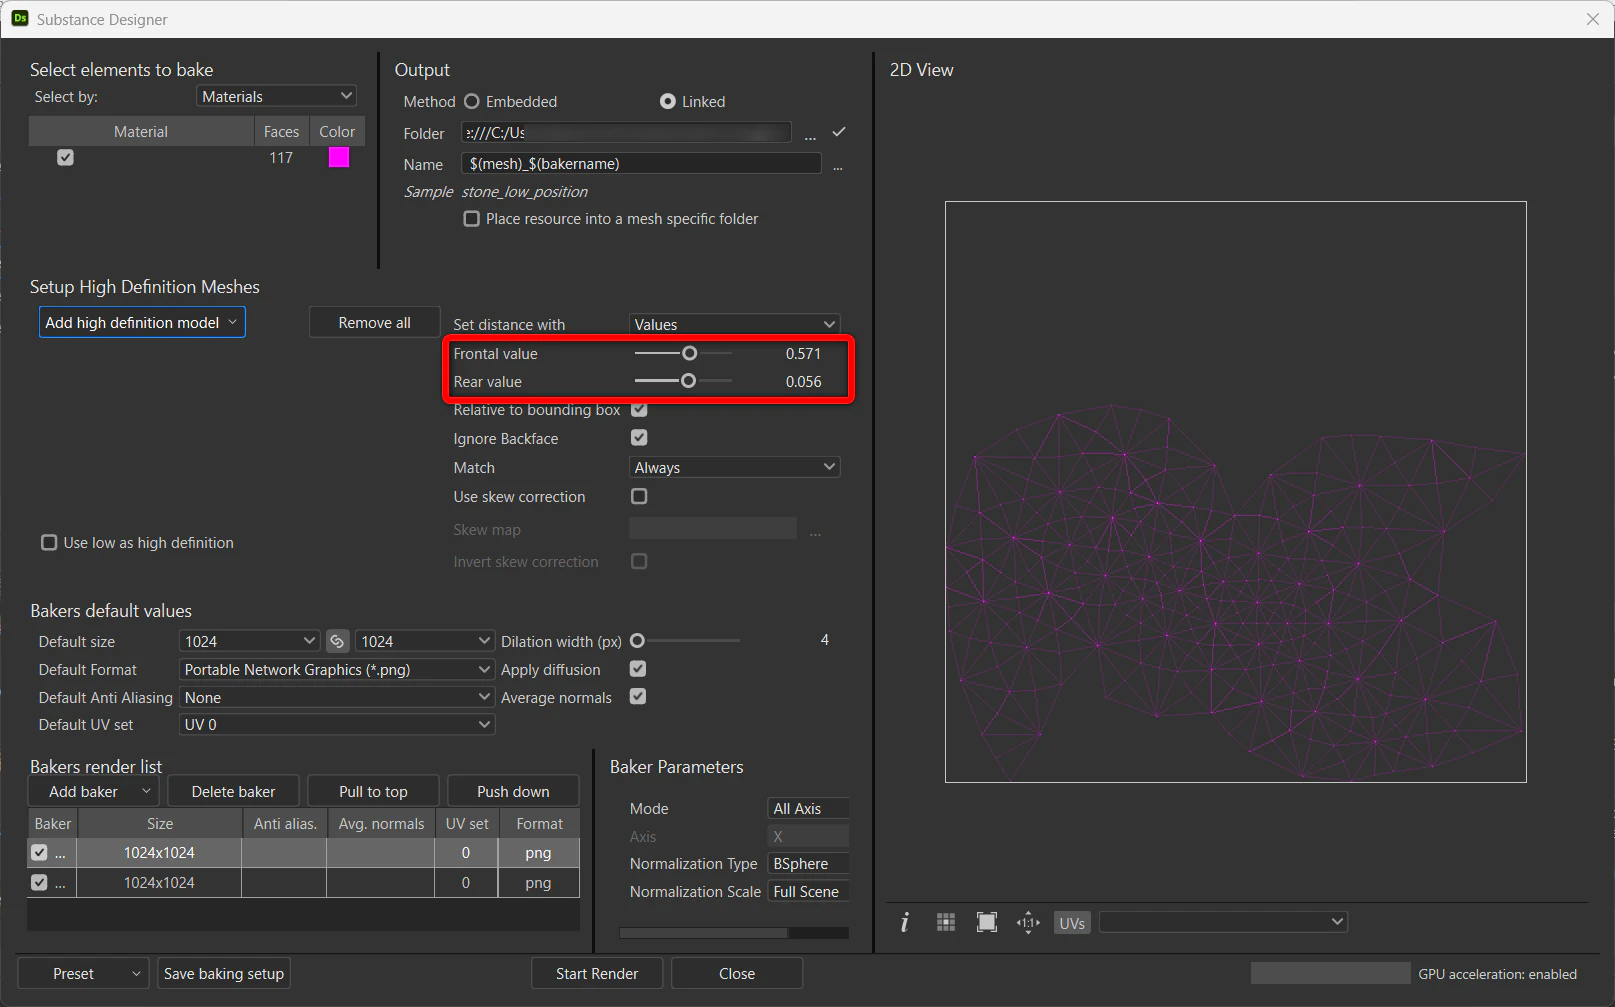Toggle Relative to bounding box checkbox
The height and width of the screenshot is (1007, 1615).
coord(640,410)
